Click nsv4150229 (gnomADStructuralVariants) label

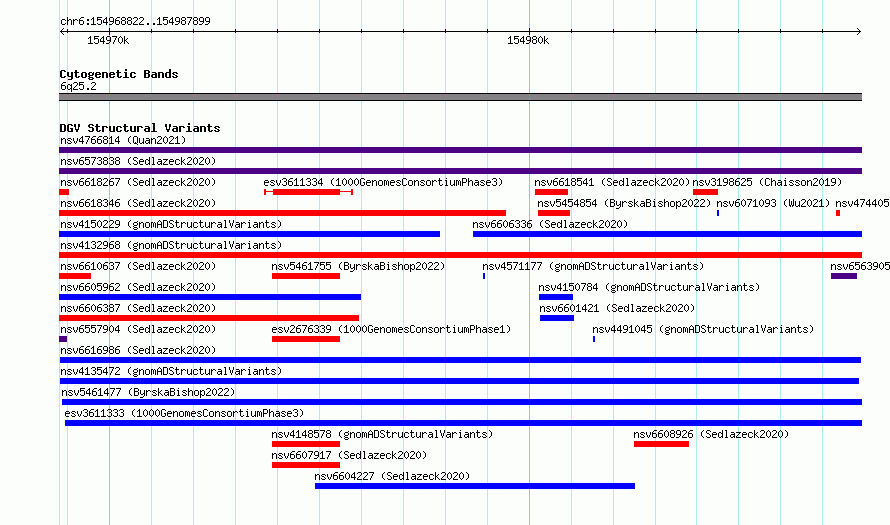point(171,224)
